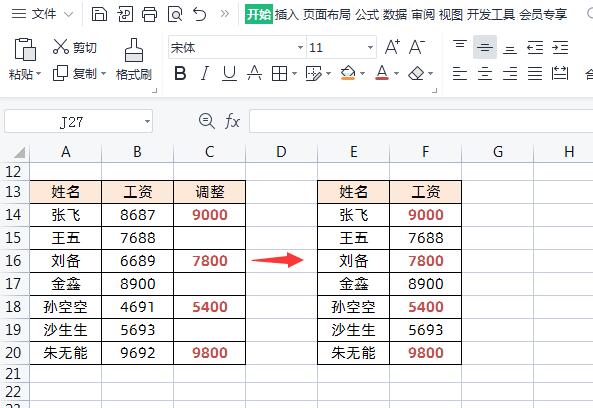
Task: Open Insert Function with the fx icon
Action: (232, 121)
